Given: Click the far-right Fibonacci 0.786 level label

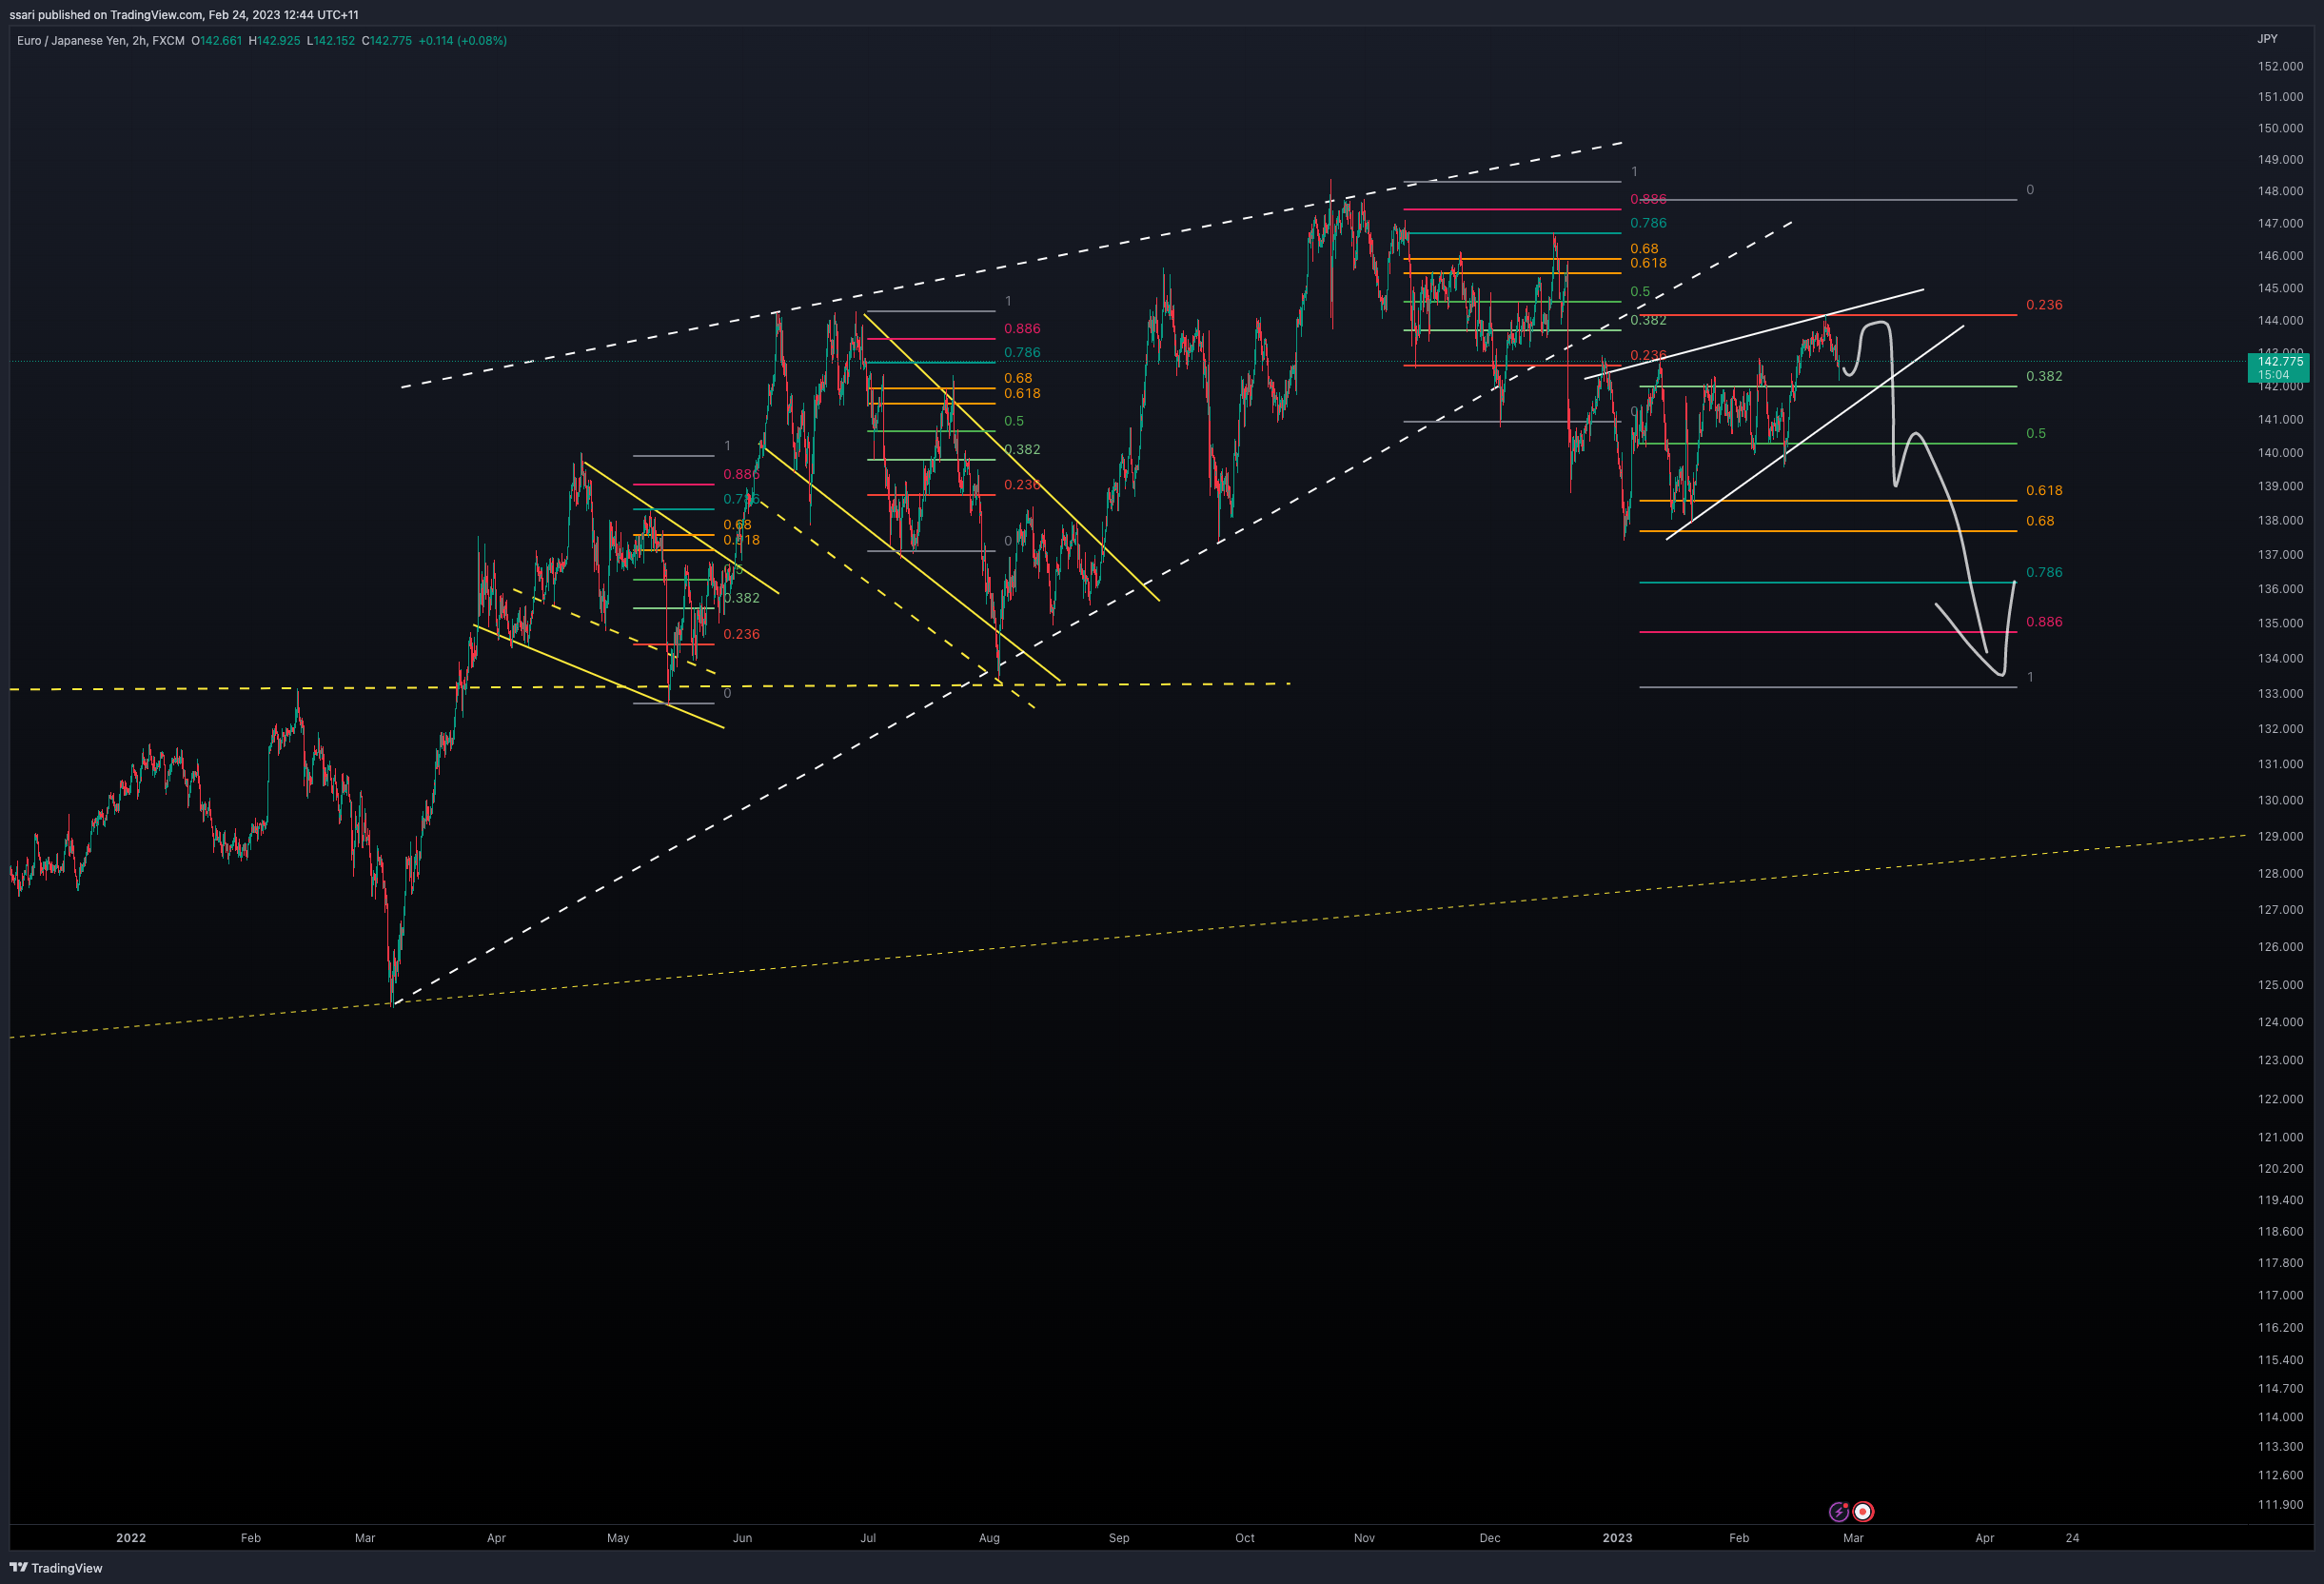Looking at the screenshot, I should tap(2044, 573).
